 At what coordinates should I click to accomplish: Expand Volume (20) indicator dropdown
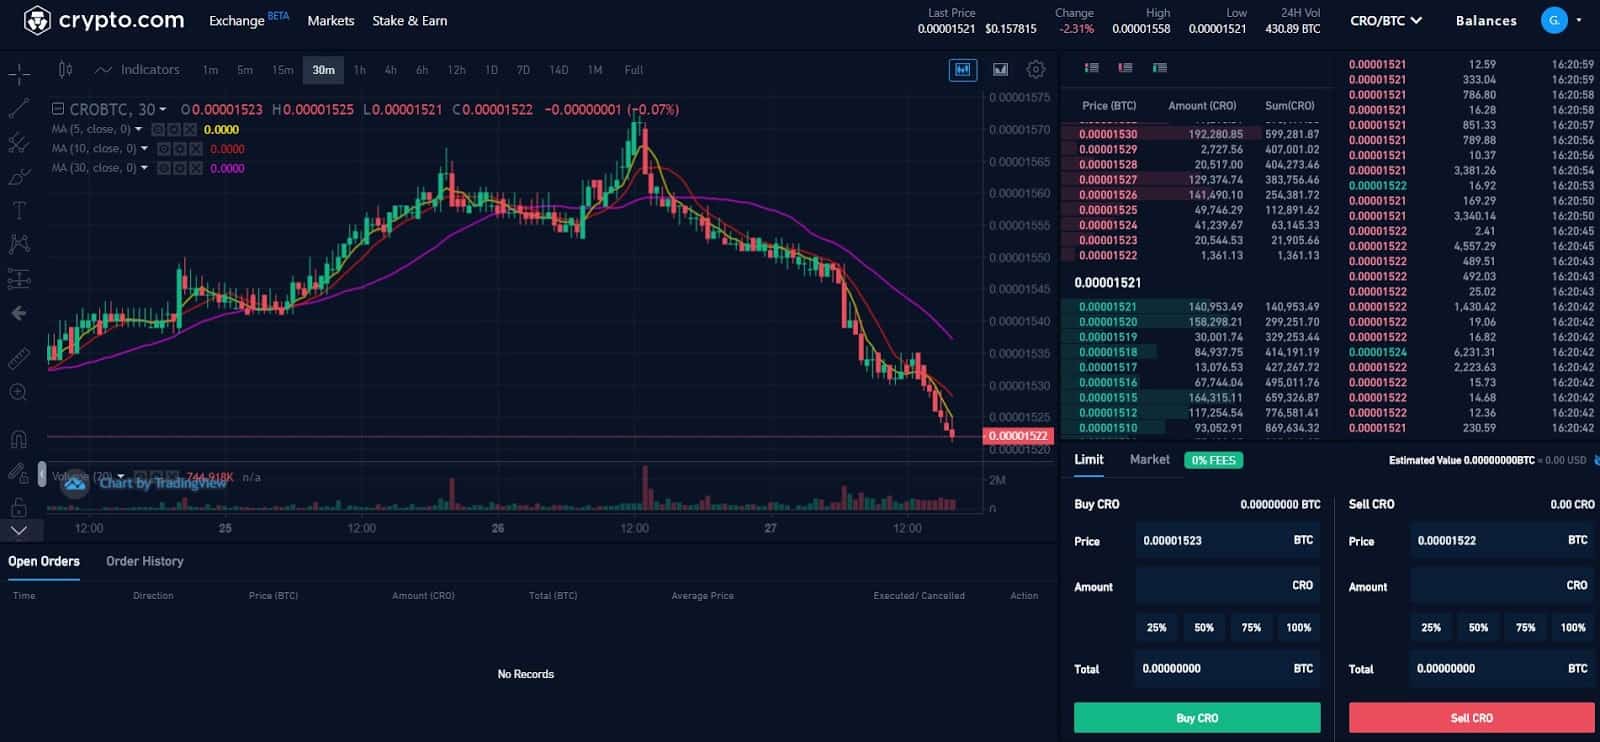[x=122, y=477]
